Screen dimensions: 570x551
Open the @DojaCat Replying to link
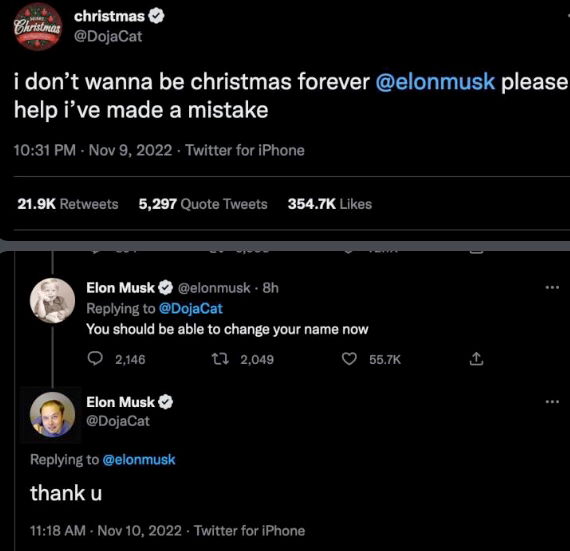[x=190, y=309]
